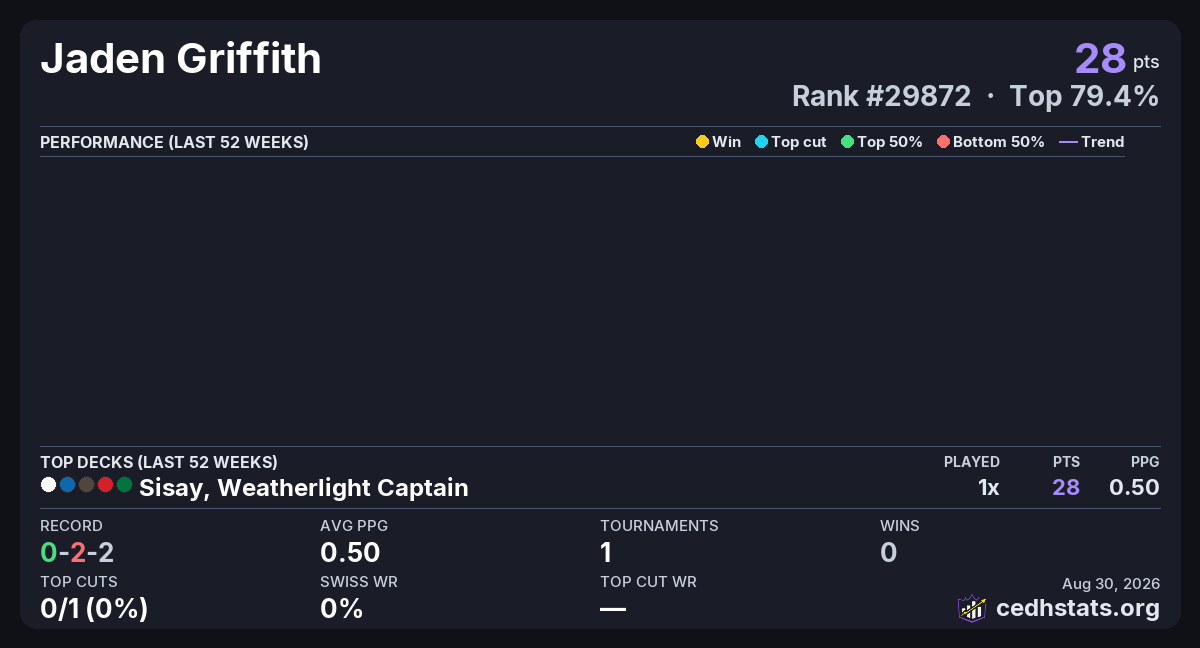The image size is (1200, 648).
Task: Select the Jaden Griffith player name
Action: [181, 59]
